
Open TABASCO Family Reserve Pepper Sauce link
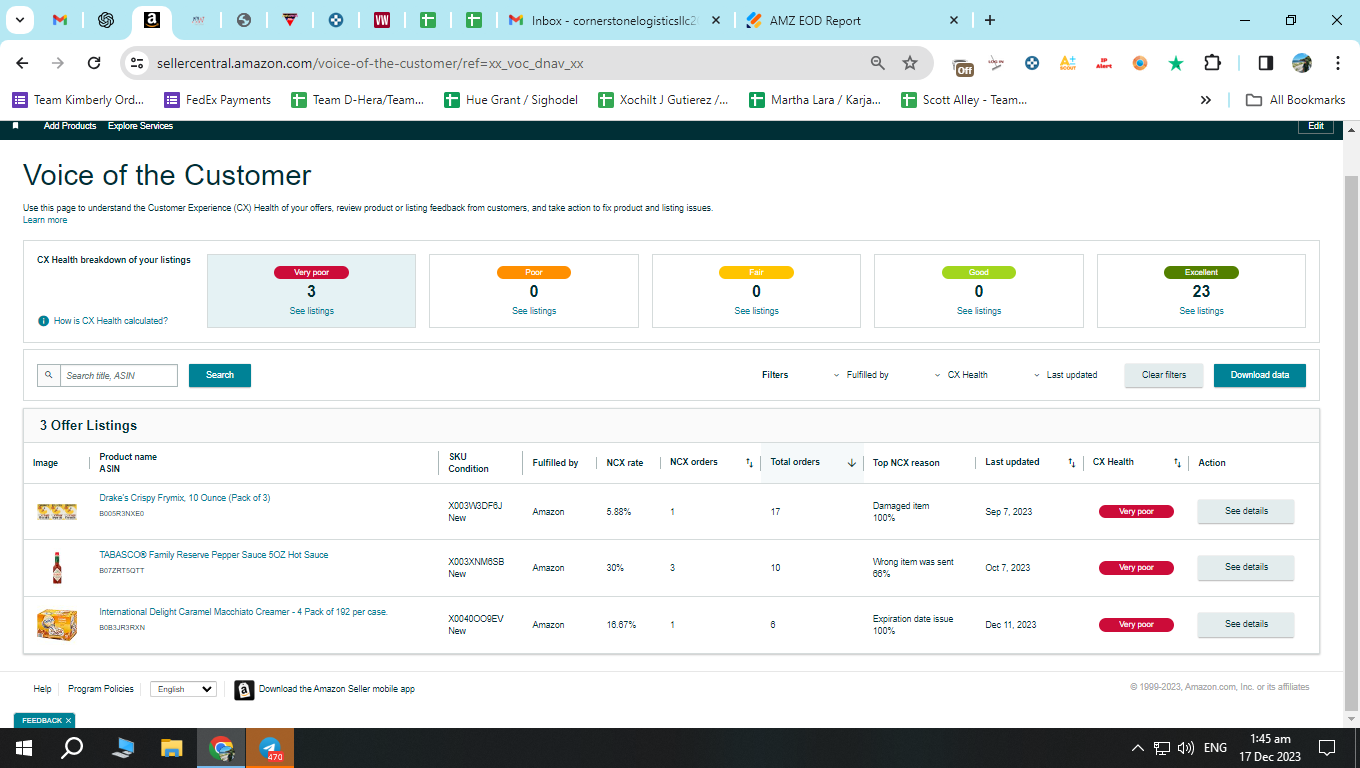click(x=213, y=555)
